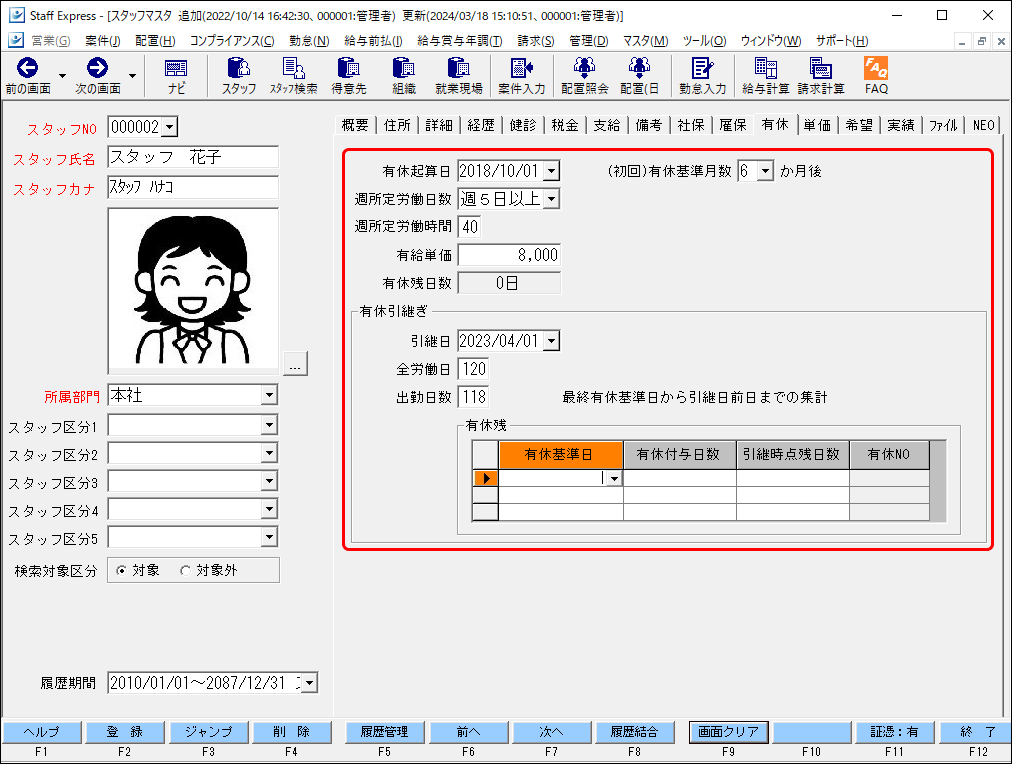Click the document icon beside 営業 menu
The height and width of the screenshot is (771, 1024).
pyautogui.click(x=16, y=40)
